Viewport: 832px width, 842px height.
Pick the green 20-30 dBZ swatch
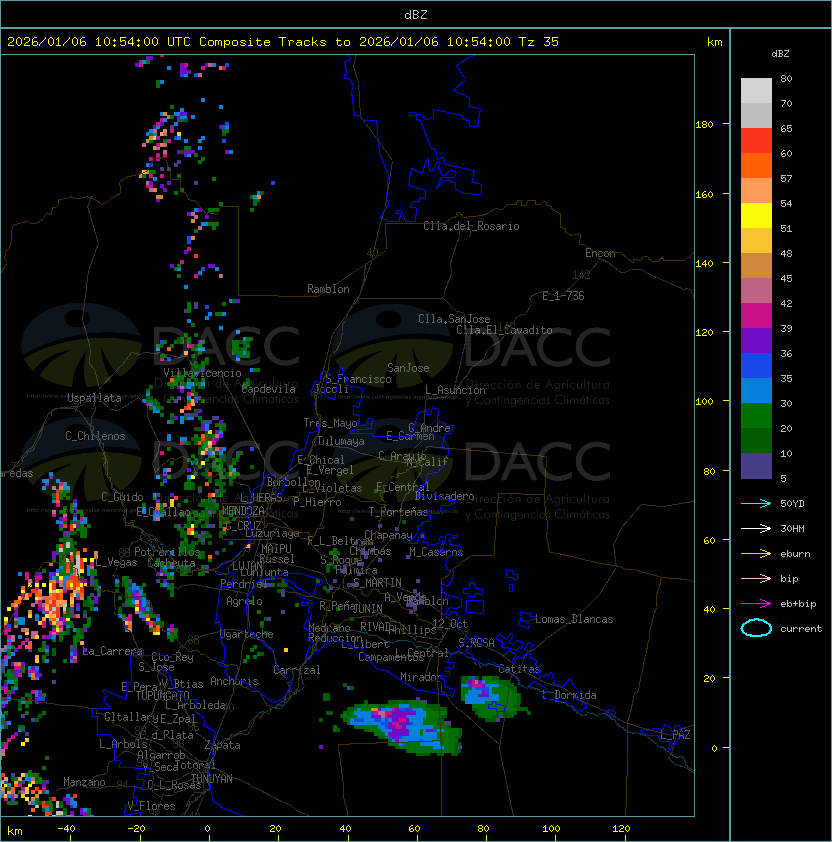756,416
